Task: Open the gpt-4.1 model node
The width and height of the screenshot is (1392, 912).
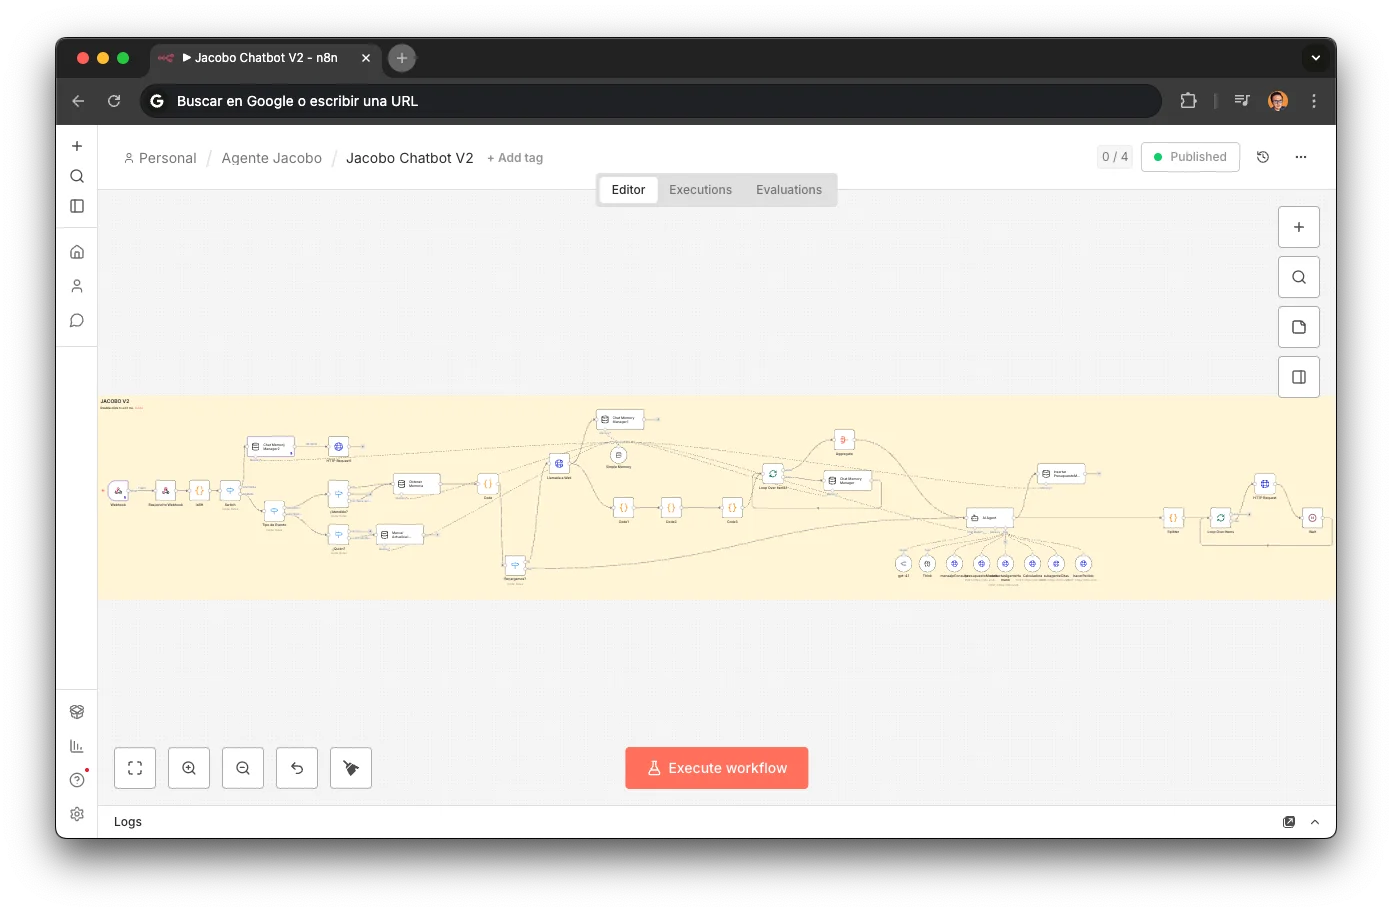Action: 903,563
